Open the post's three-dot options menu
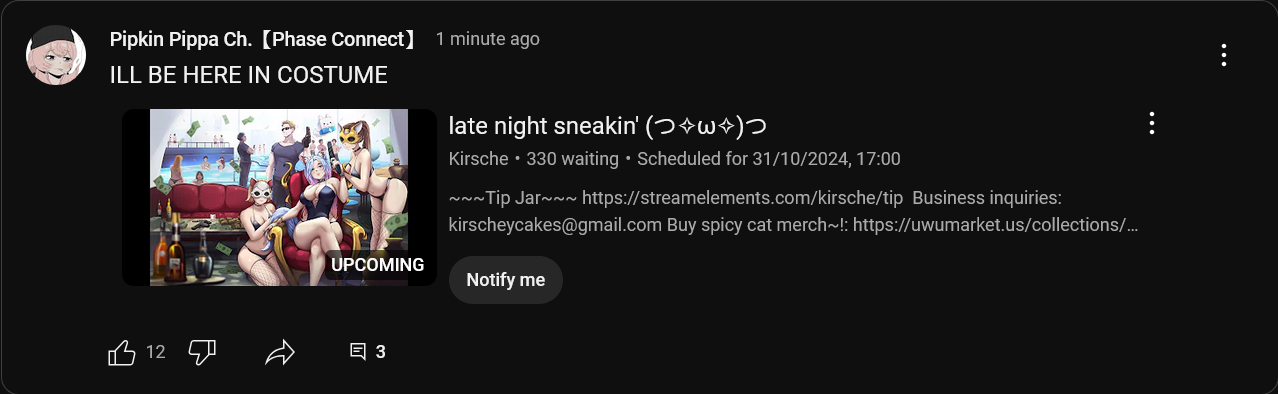This screenshot has width=1278, height=394. click(x=1223, y=55)
